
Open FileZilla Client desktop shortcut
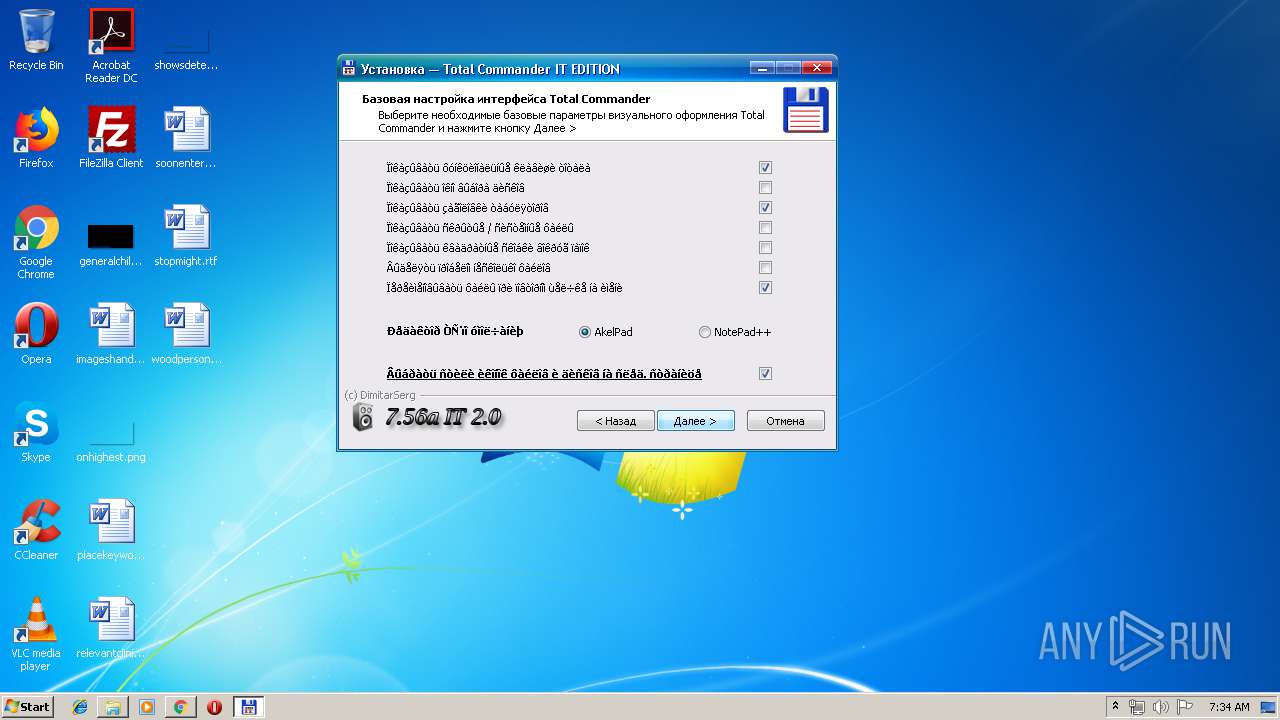pos(111,138)
